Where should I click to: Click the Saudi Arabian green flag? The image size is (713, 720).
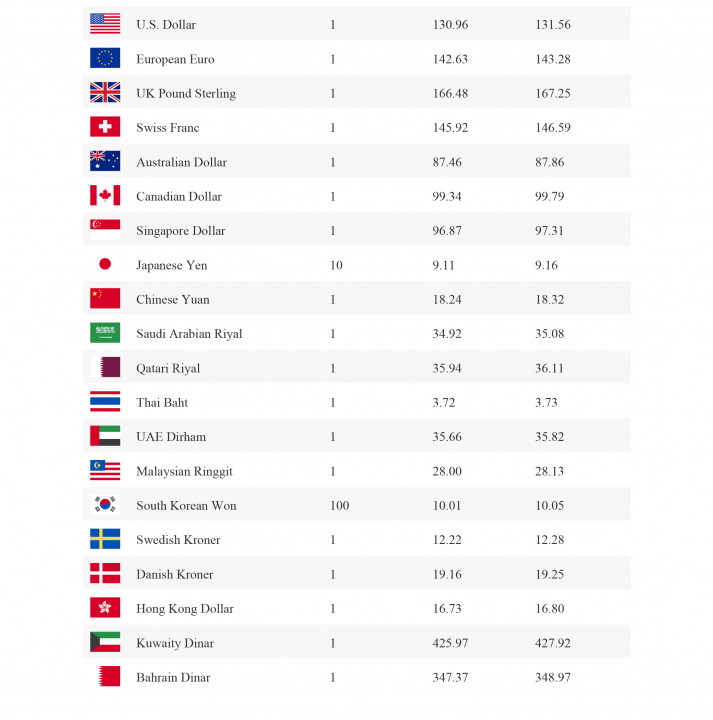(105, 333)
